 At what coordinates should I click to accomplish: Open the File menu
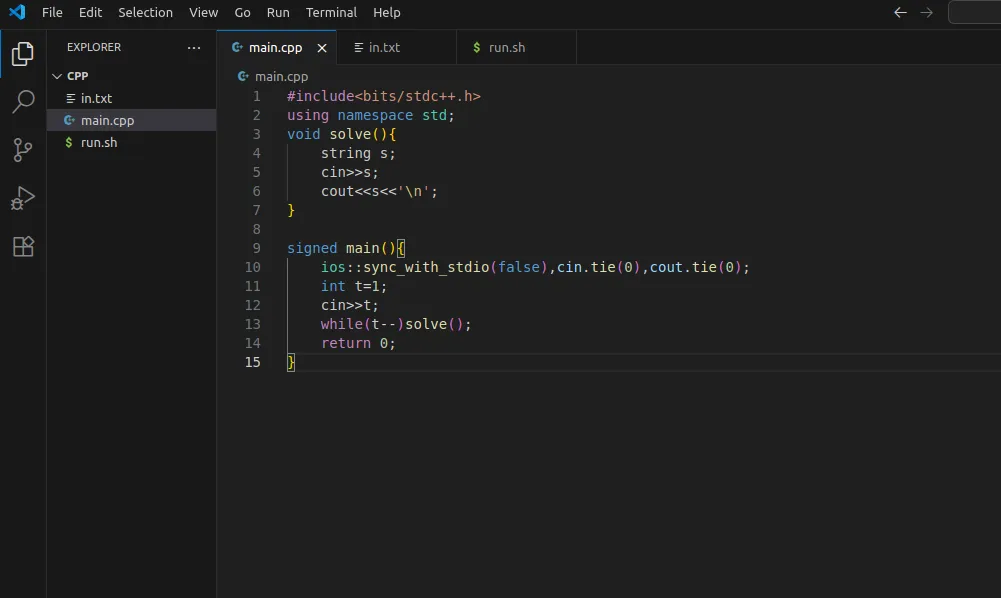pos(52,12)
